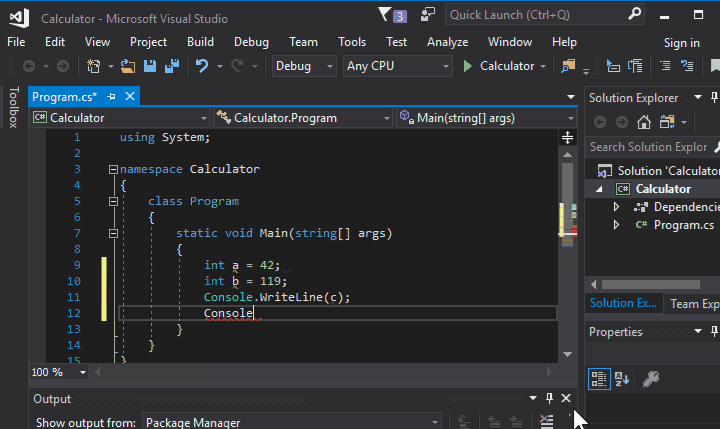Open the Analyze menu
The width and height of the screenshot is (720, 429).
click(447, 42)
